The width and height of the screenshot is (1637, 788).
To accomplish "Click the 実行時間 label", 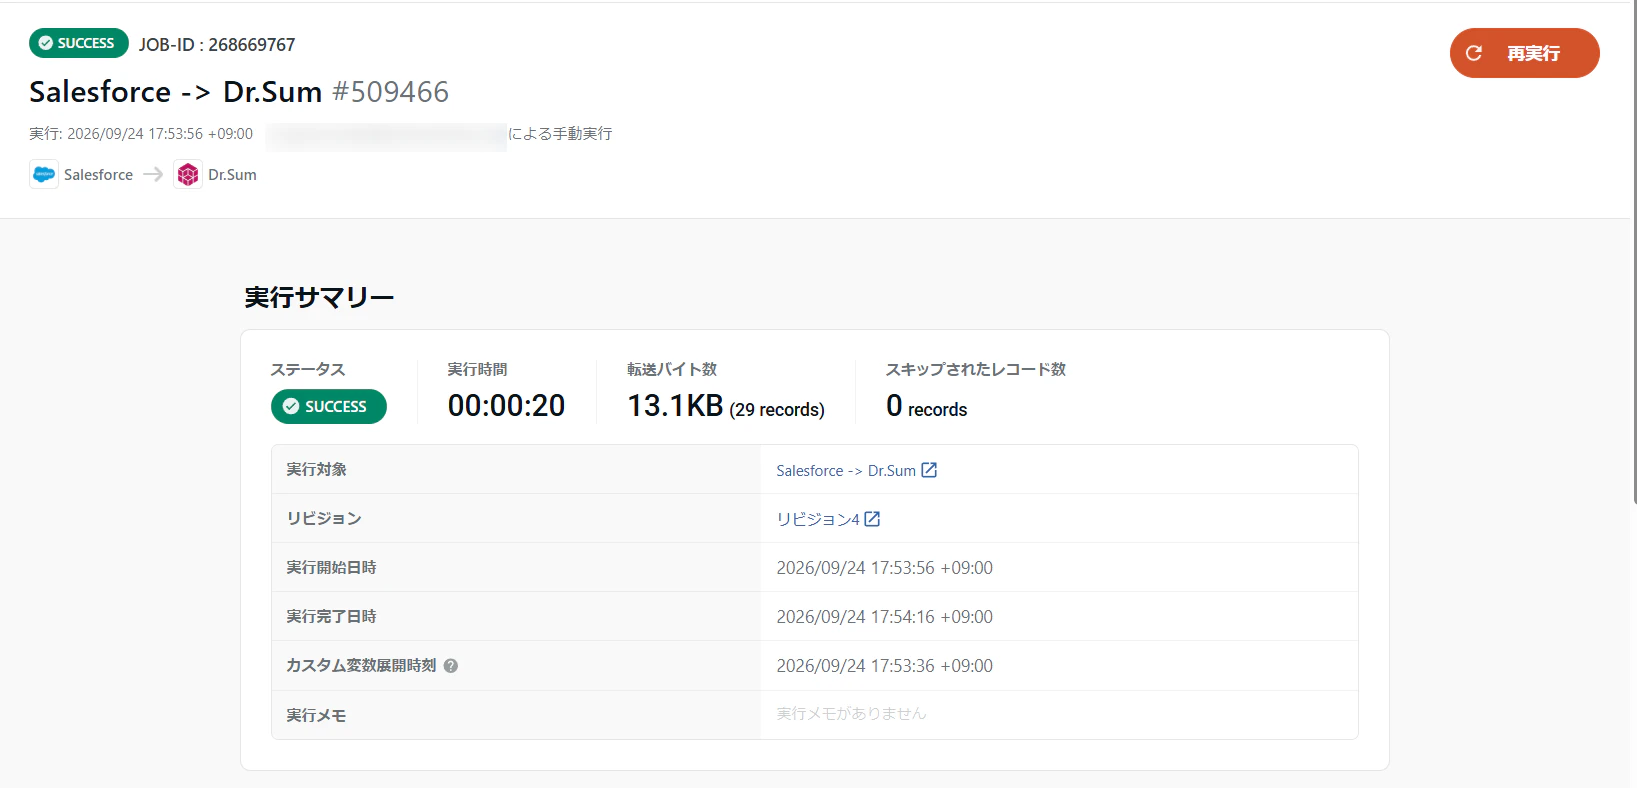I will (478, 369).
